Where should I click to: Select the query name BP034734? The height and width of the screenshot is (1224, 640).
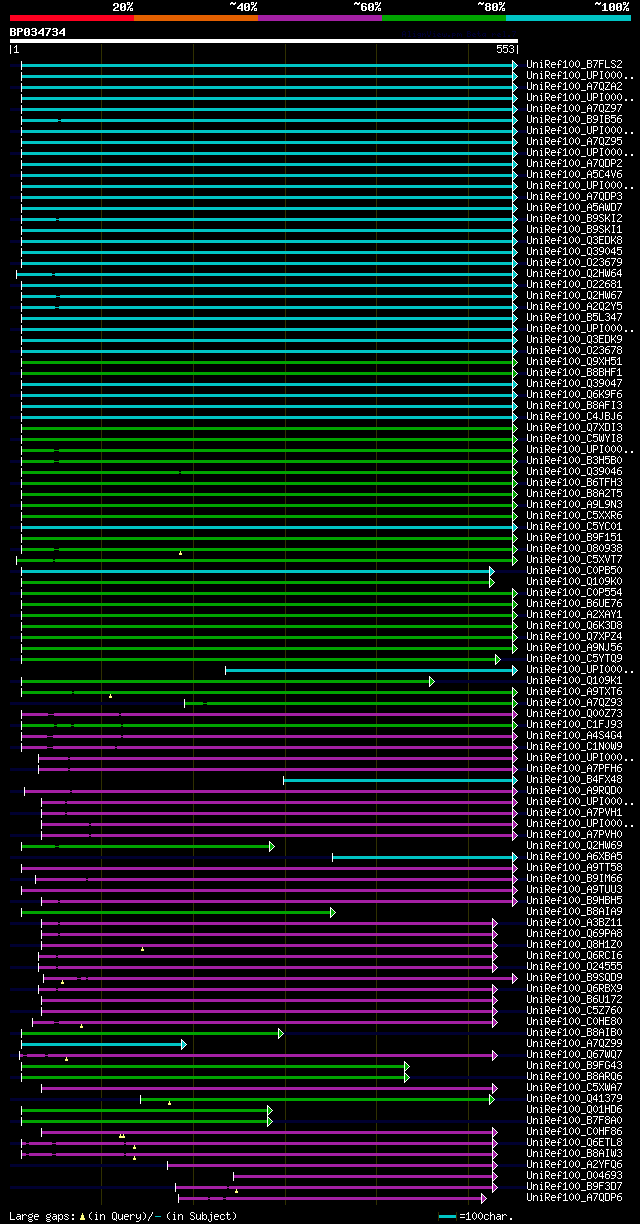pos(38,32)
